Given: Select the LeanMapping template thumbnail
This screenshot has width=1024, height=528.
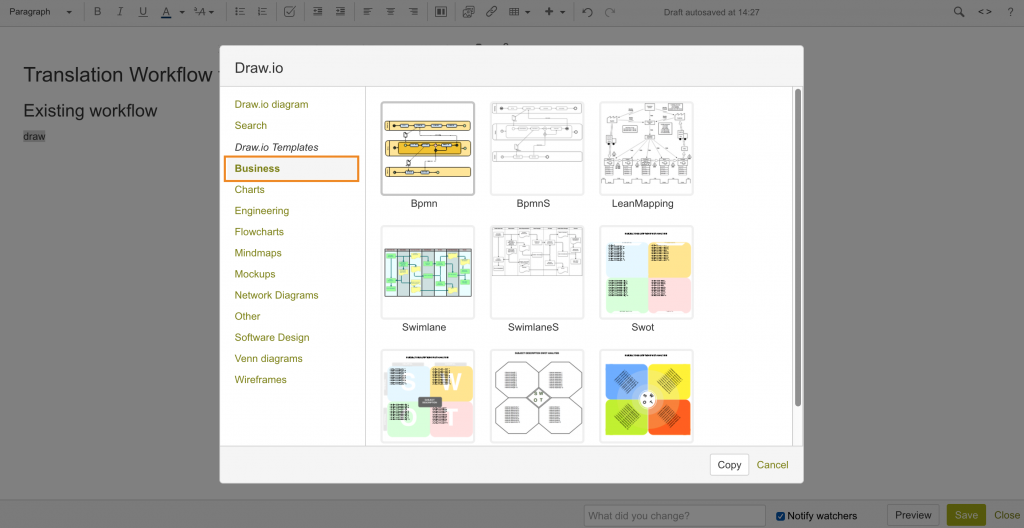Looking at the screenshot, I should pyautogui.click(x=646, y=148).
